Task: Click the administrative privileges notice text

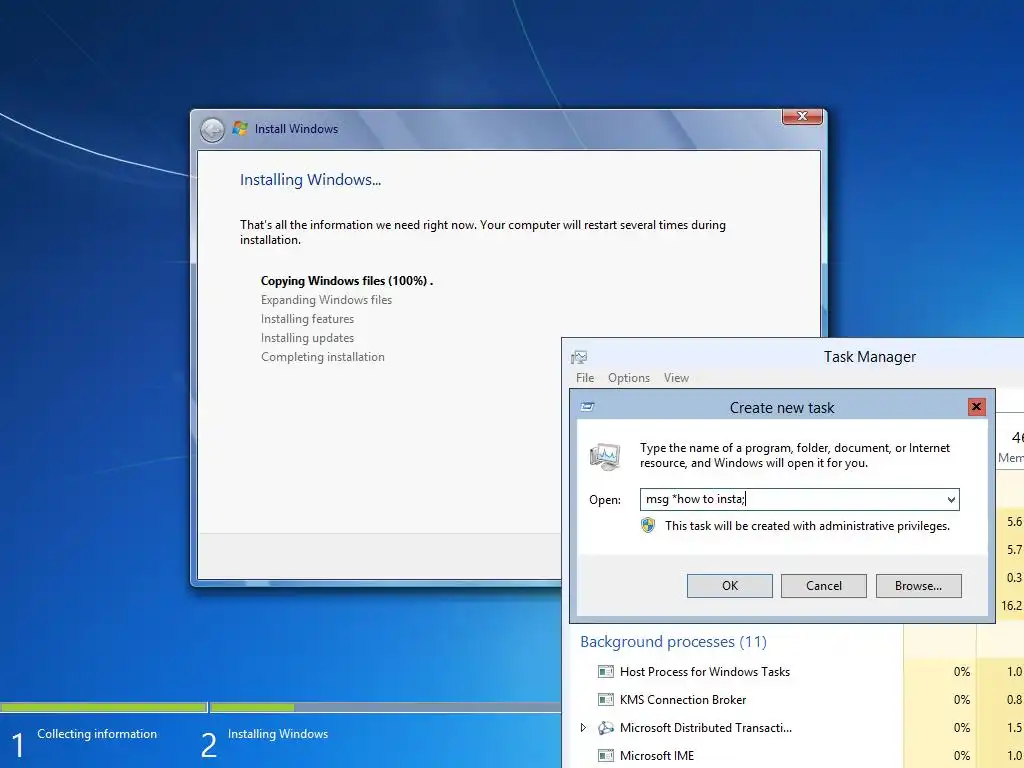Action: 807,526
